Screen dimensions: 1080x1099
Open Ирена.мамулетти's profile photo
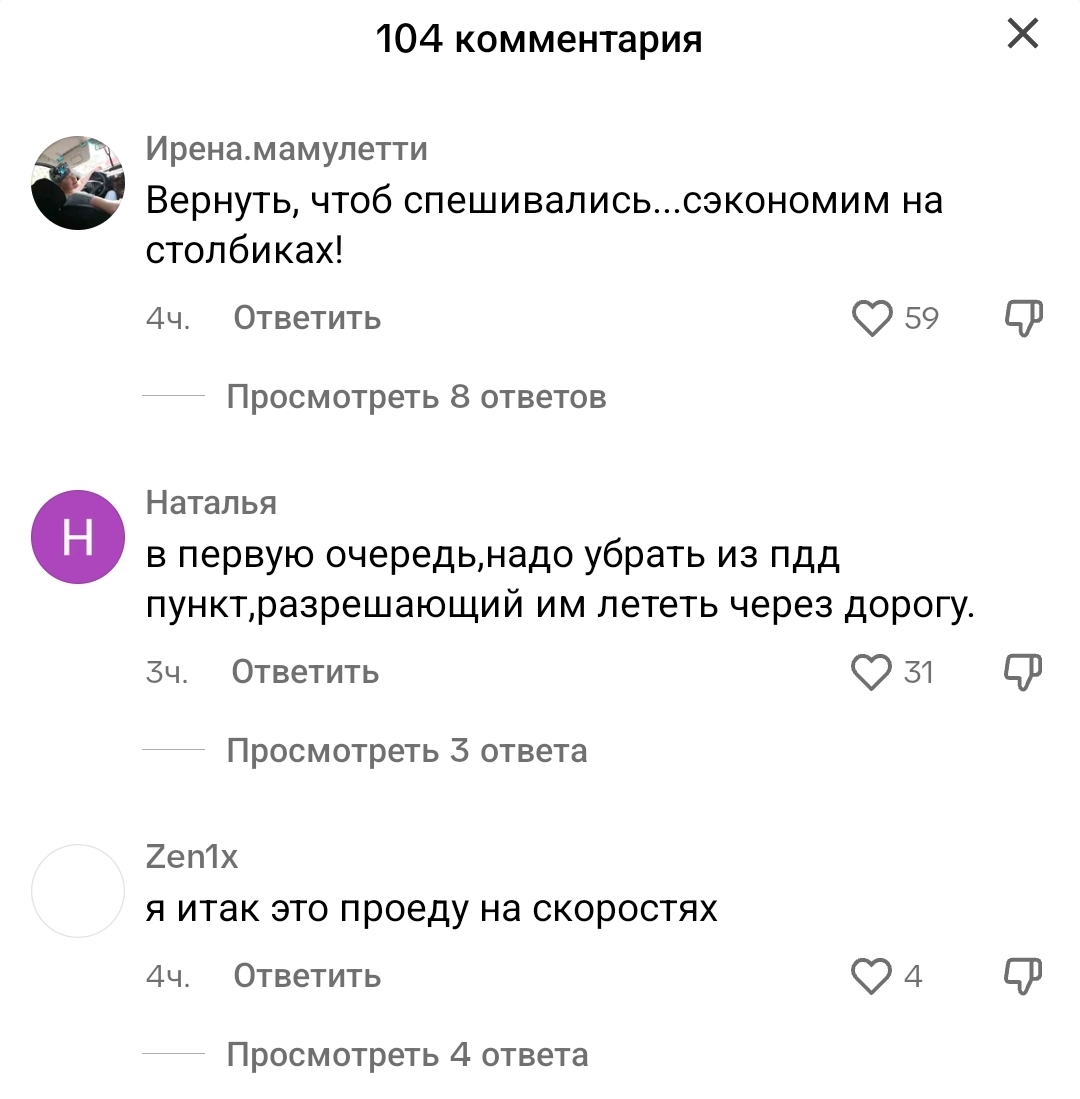tap(78, 183)
